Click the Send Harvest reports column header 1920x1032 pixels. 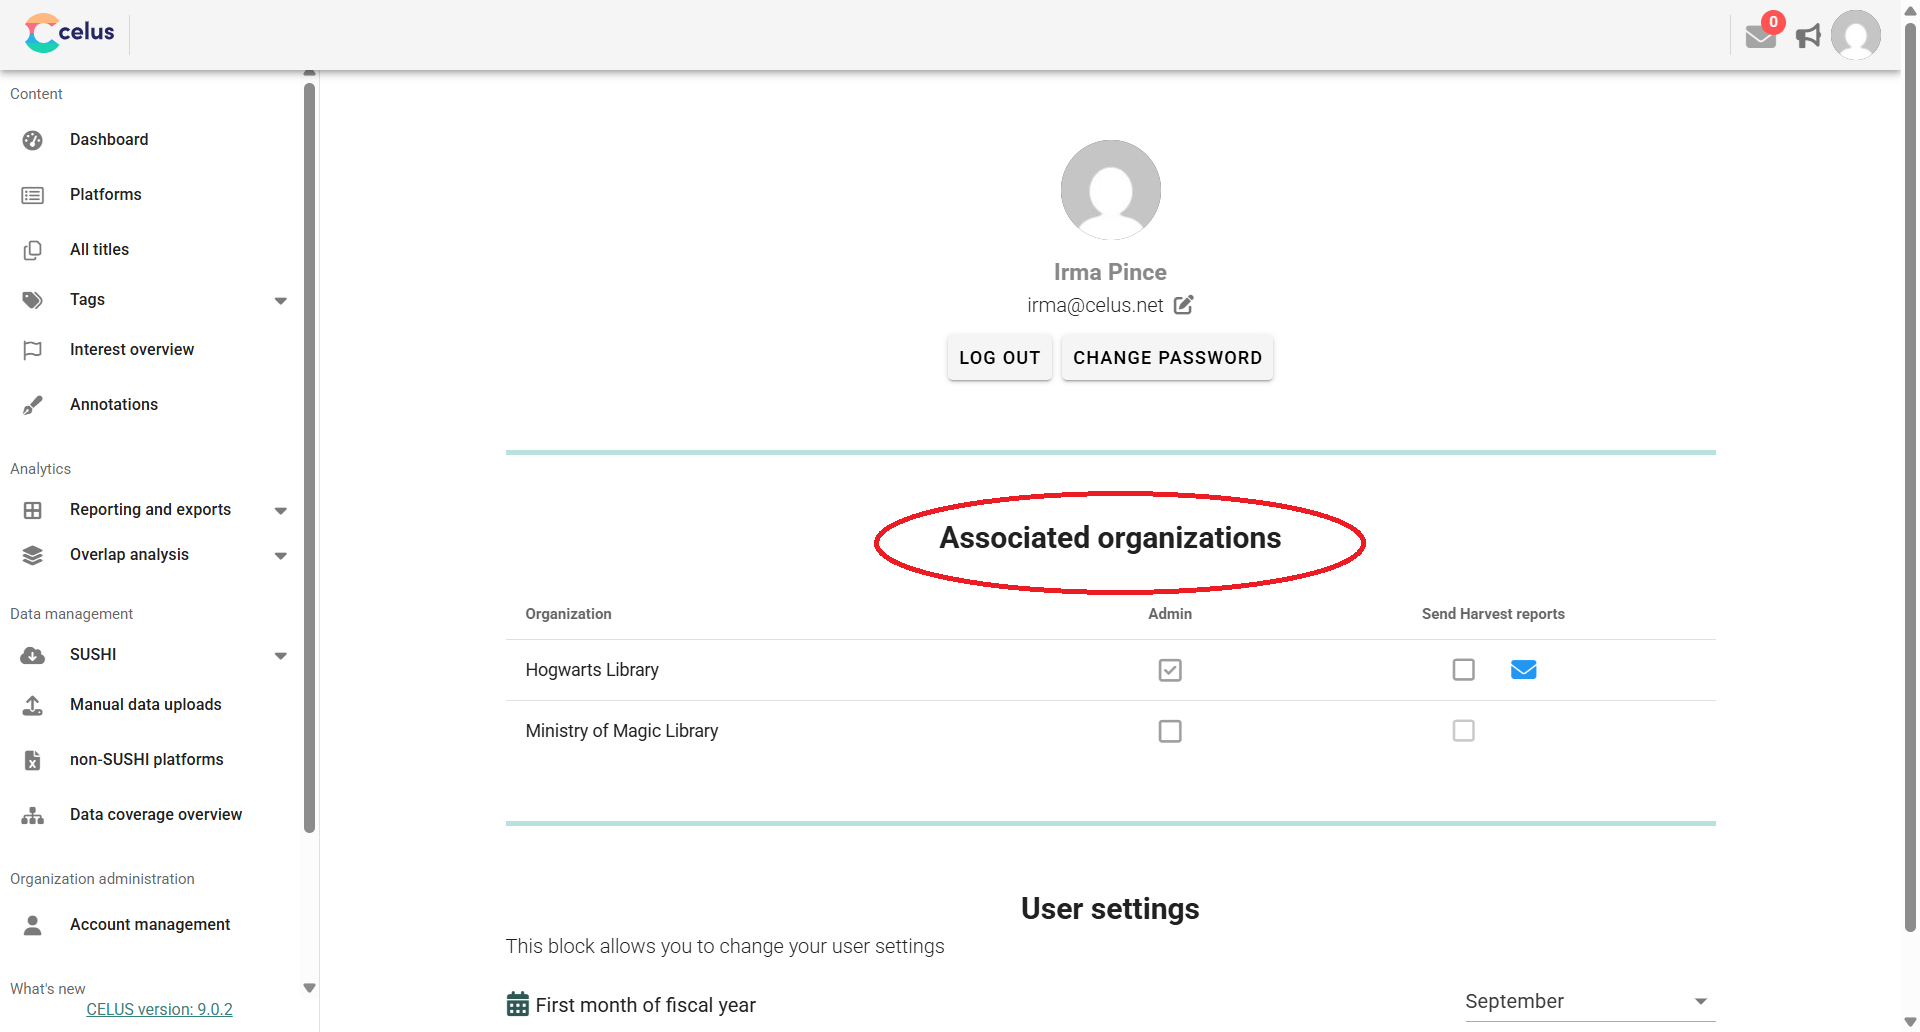(x=1493, y=614)
